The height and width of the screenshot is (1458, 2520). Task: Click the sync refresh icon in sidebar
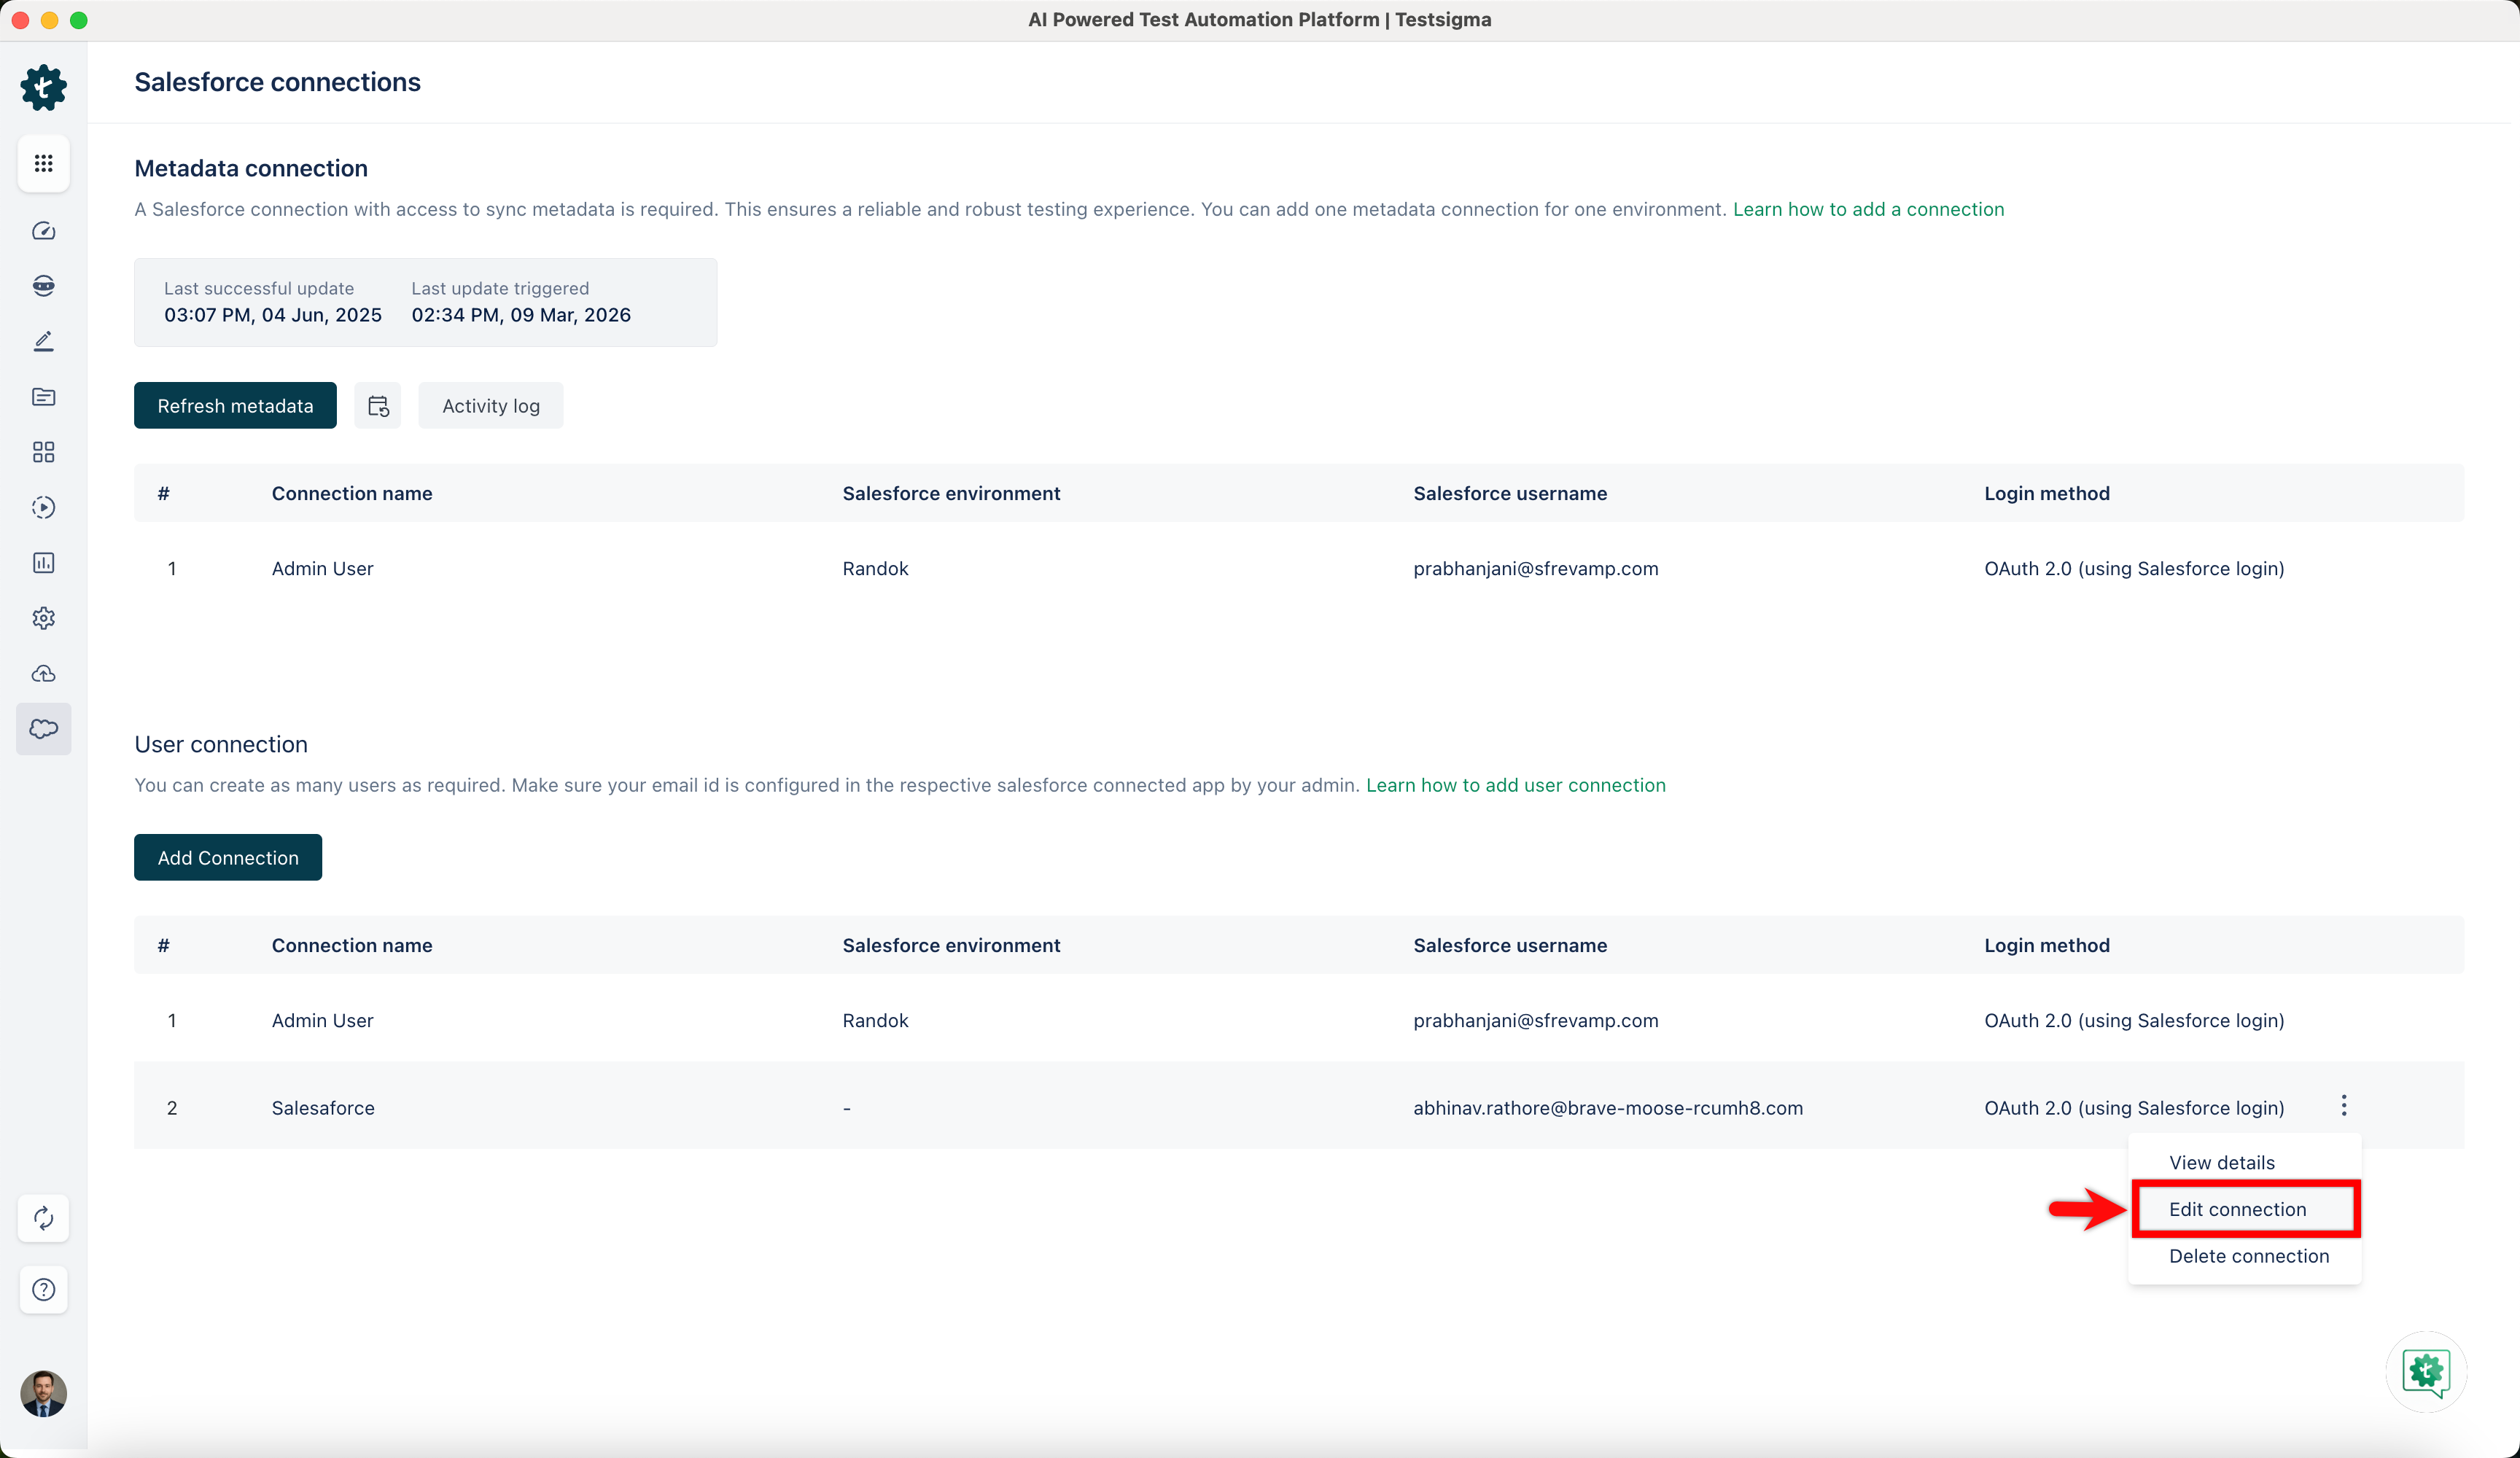click(x=43, y=1218)
